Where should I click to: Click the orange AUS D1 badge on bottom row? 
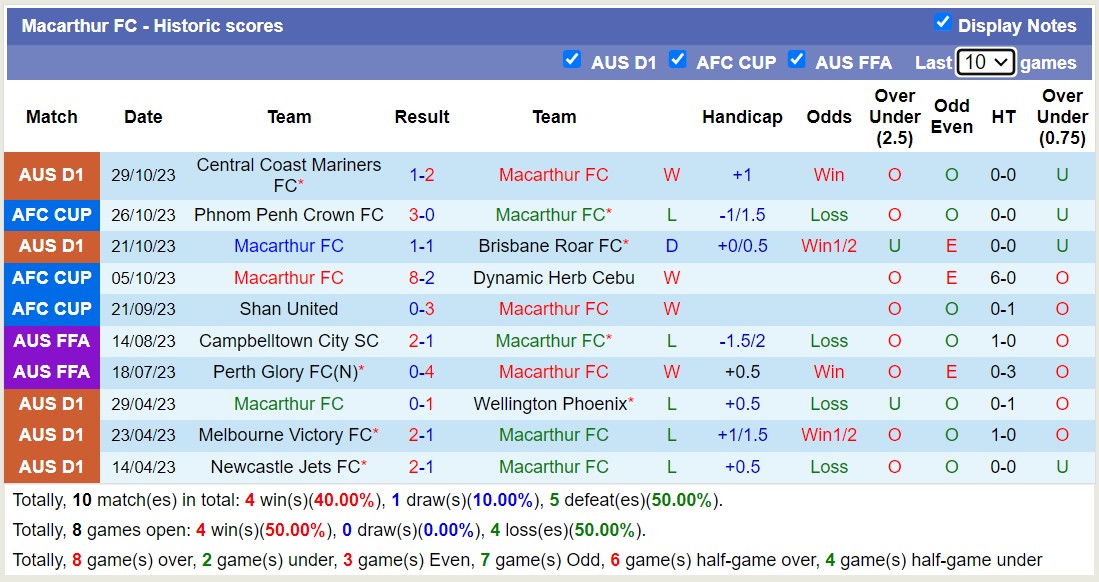(51, 466)
